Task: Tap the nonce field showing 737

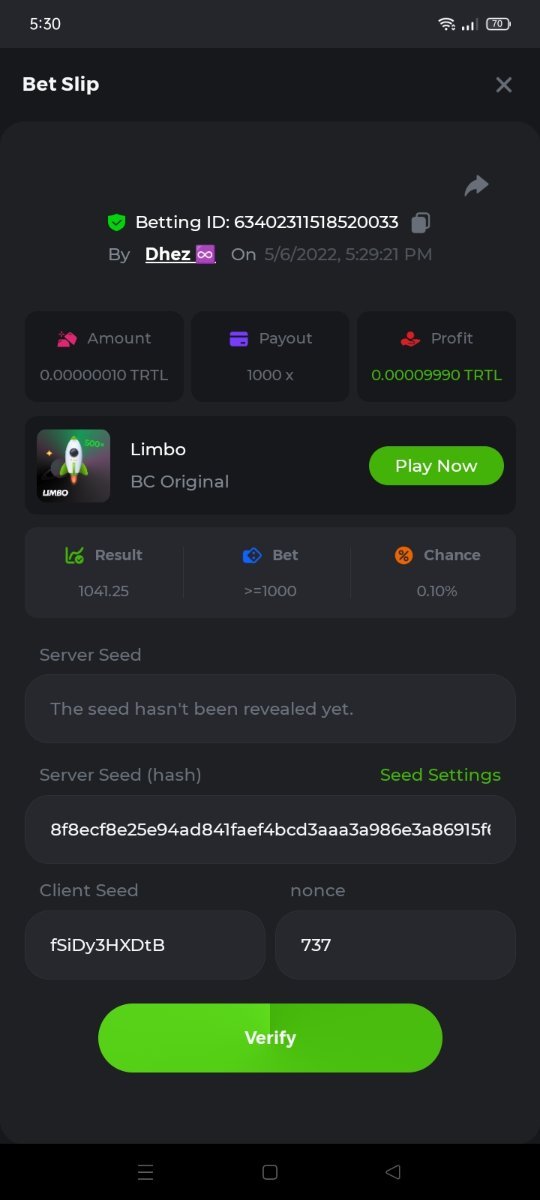Action: pos(395,944)
